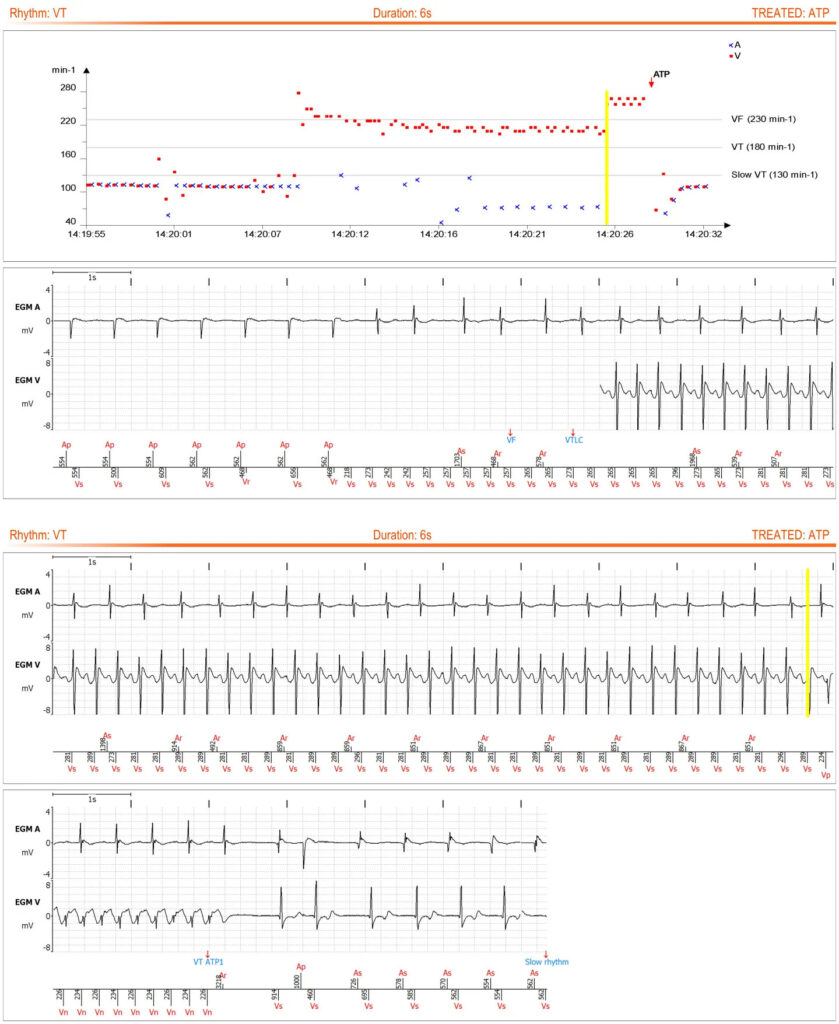Click the yellow cursor line in the second EGM strip
Screen dimensions: 839x1024
click(x=808, y=643)
